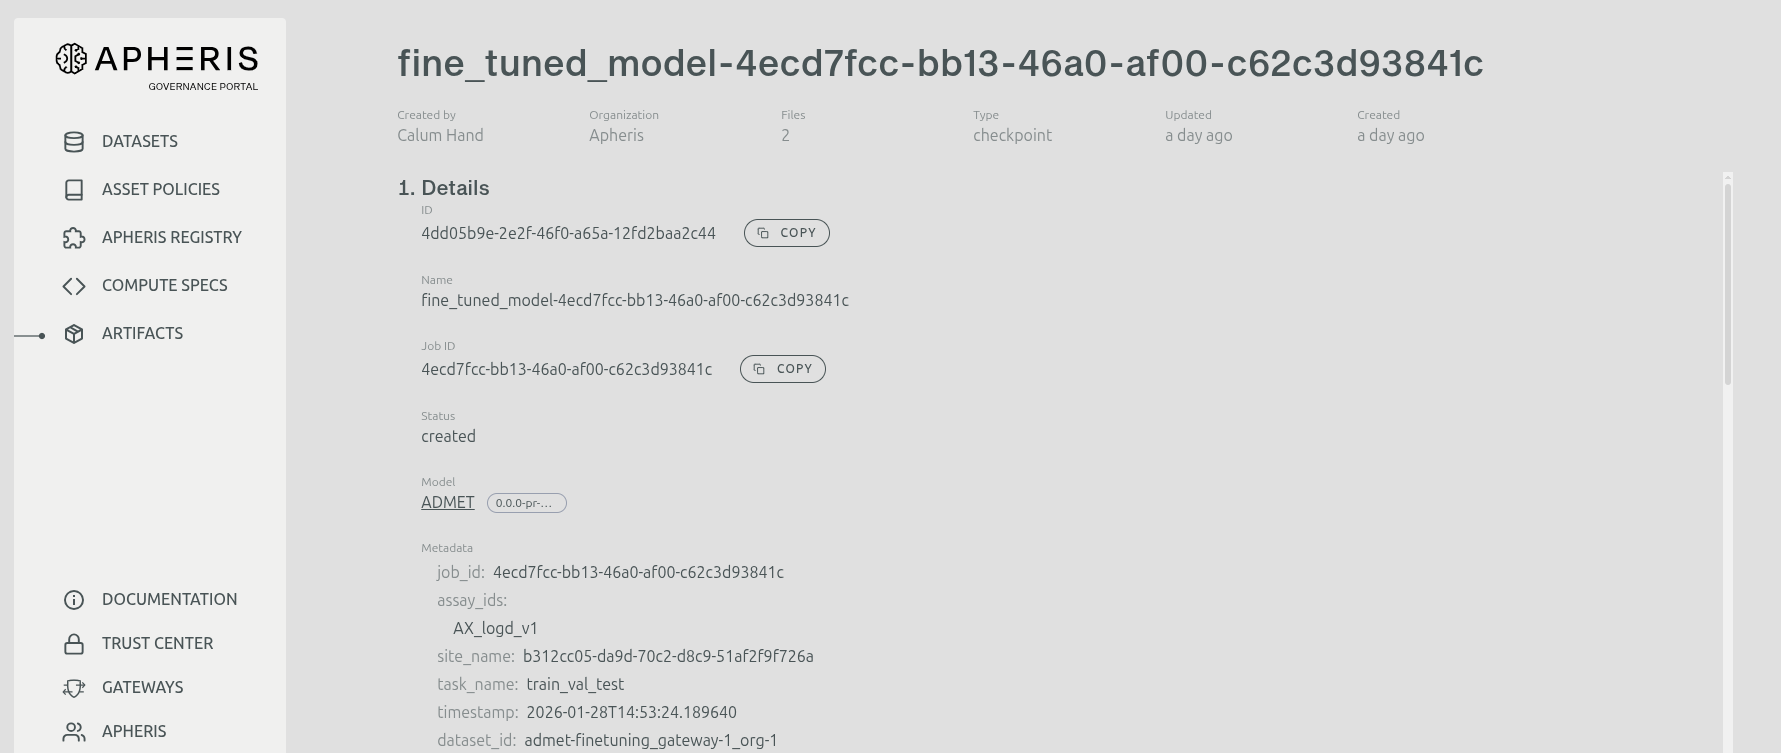Copy the Job ID value
Image resolution: width=1781 pixels, height=753 pixels.
782,369
